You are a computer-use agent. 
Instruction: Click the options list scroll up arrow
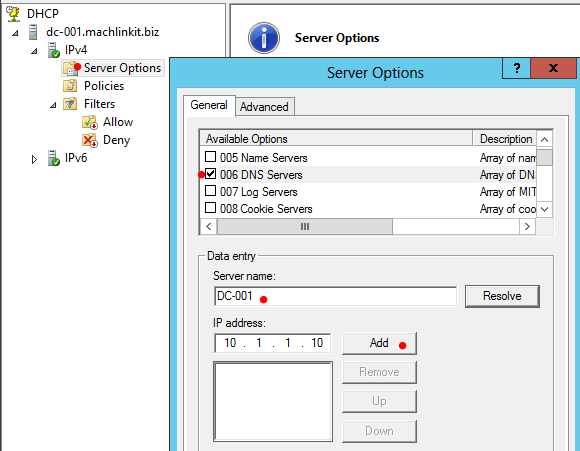(544, 139)
